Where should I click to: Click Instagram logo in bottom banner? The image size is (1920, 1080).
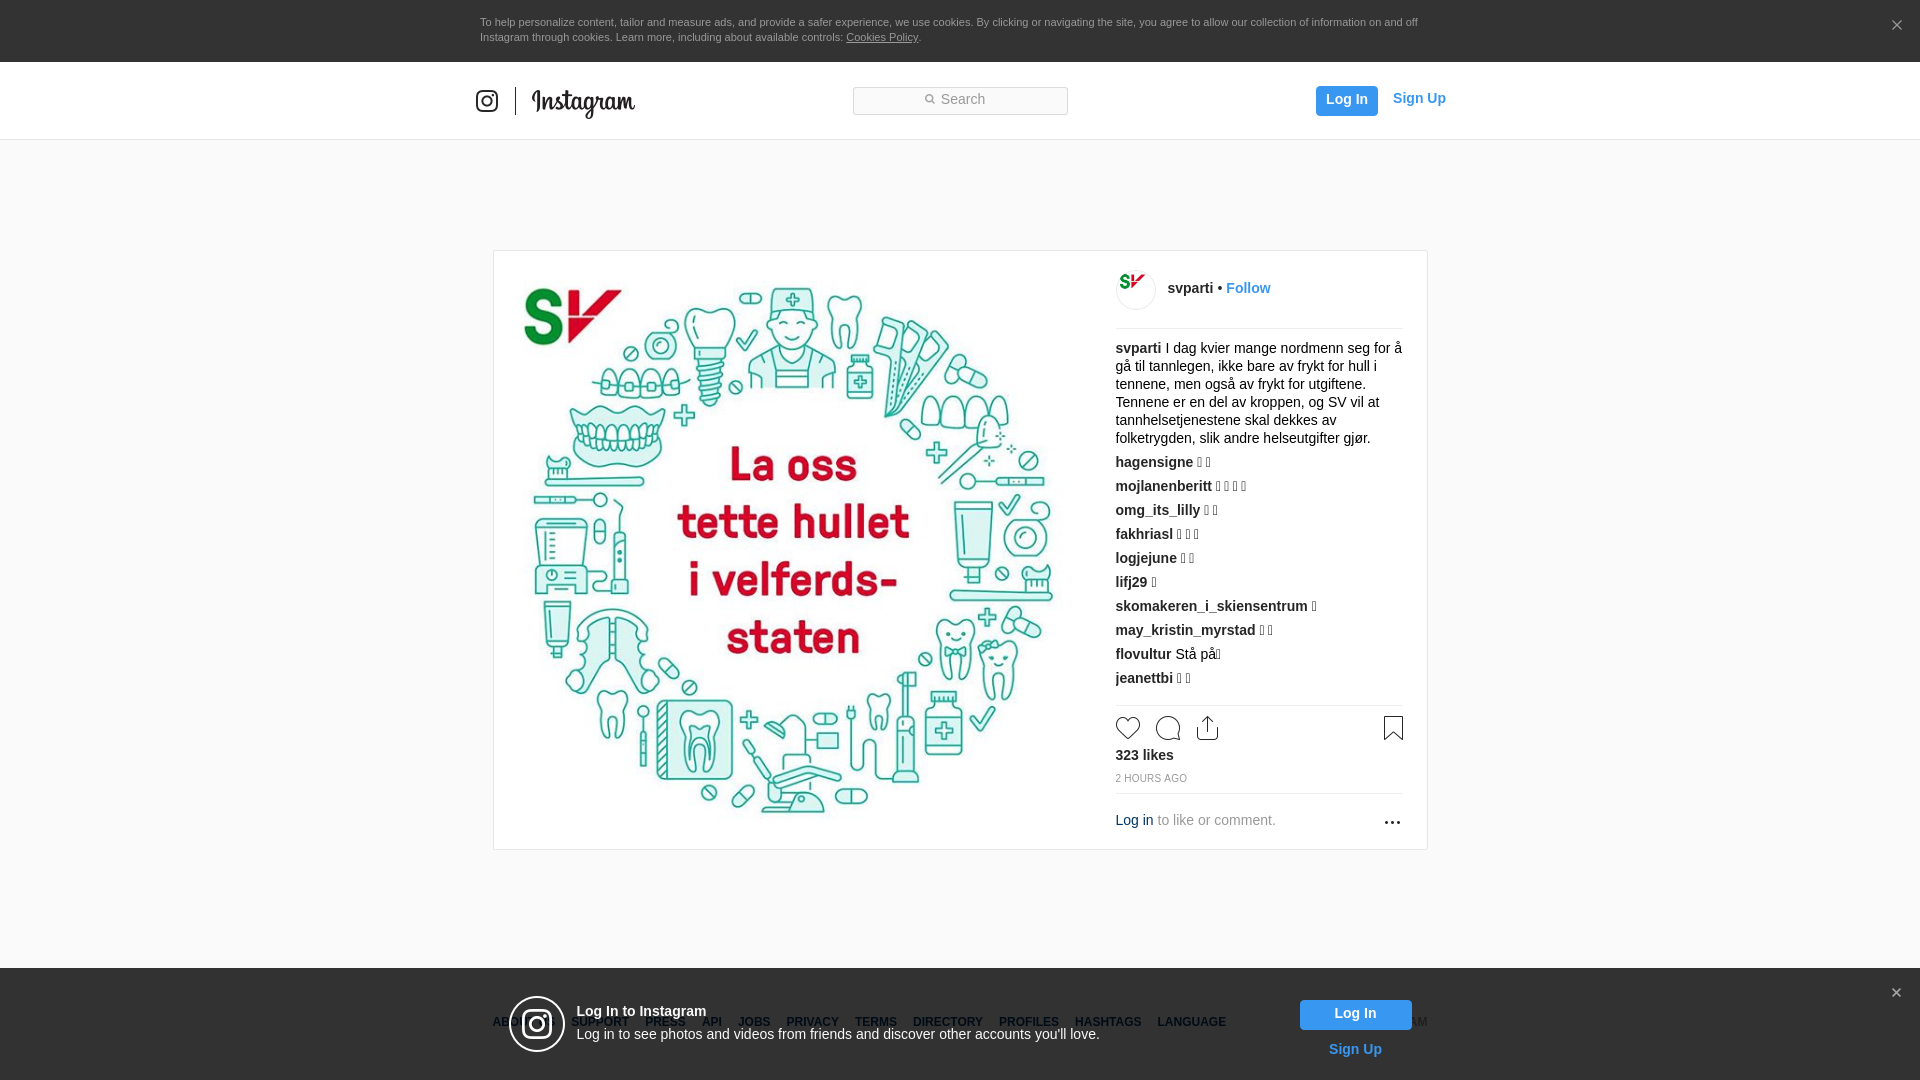[537, 1024]
